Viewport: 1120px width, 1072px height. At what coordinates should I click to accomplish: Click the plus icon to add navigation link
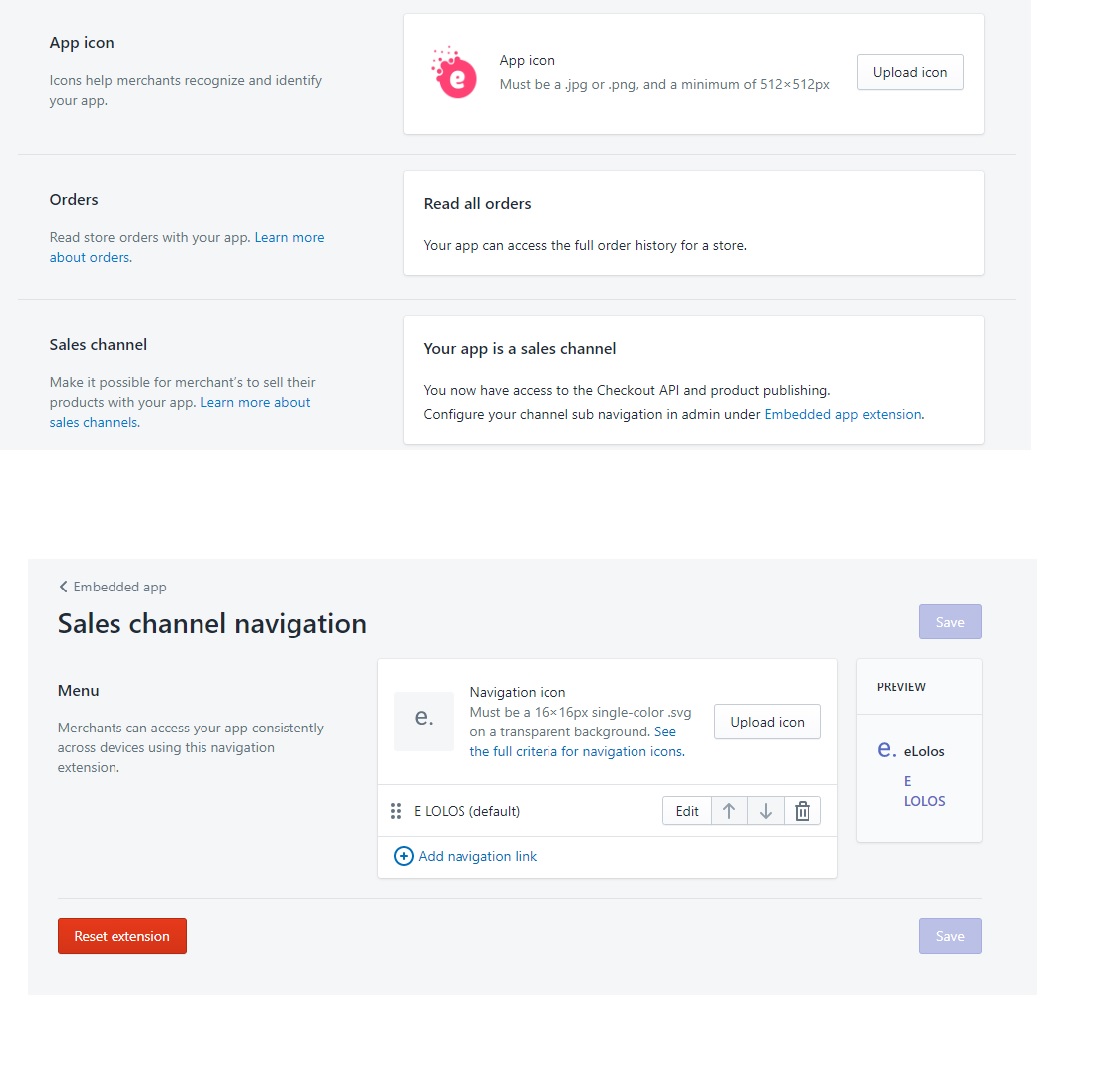coord(404,856)
